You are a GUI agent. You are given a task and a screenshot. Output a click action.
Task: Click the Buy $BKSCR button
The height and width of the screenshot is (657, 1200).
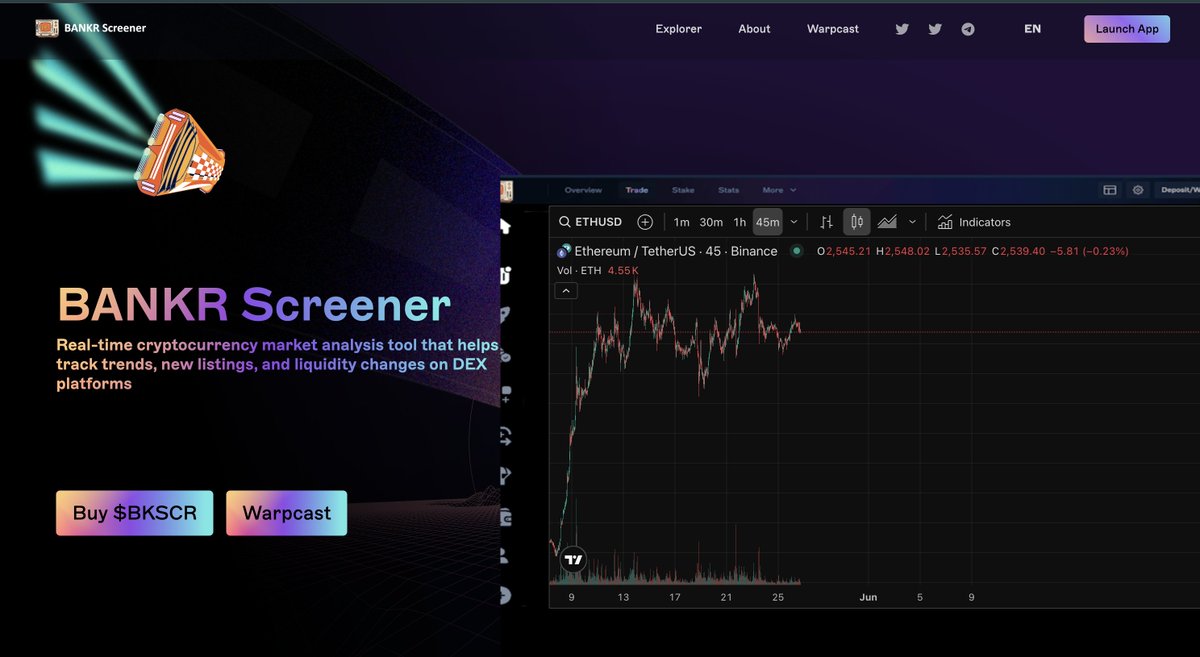click(134, 513)
